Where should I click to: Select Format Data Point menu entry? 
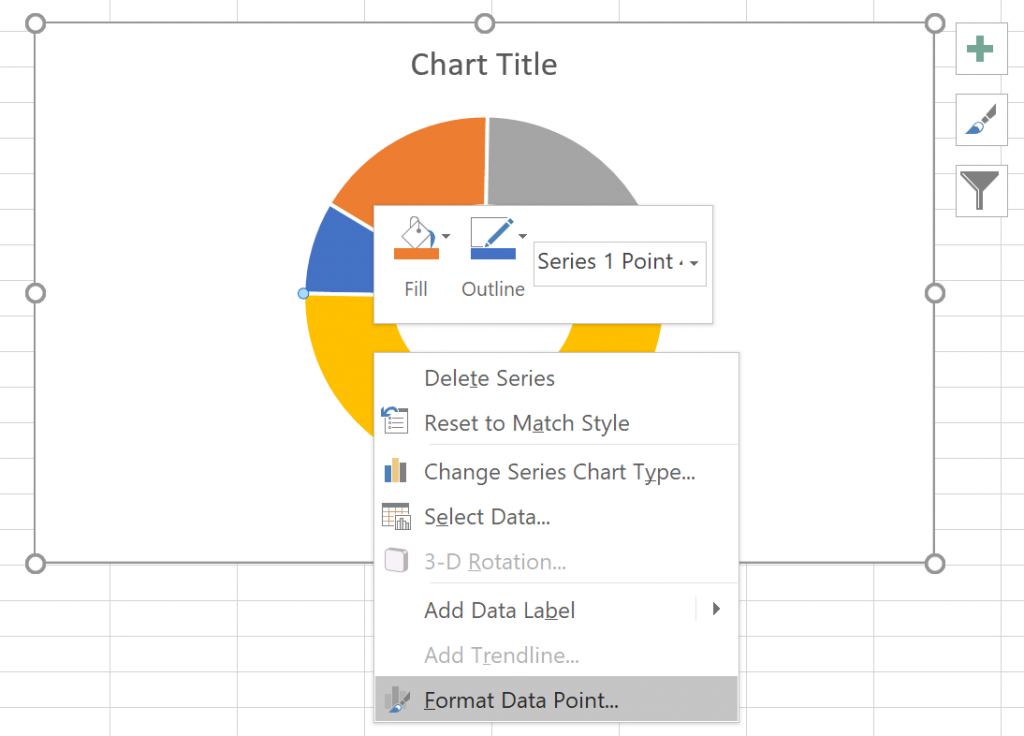click(x=521, y=700)
